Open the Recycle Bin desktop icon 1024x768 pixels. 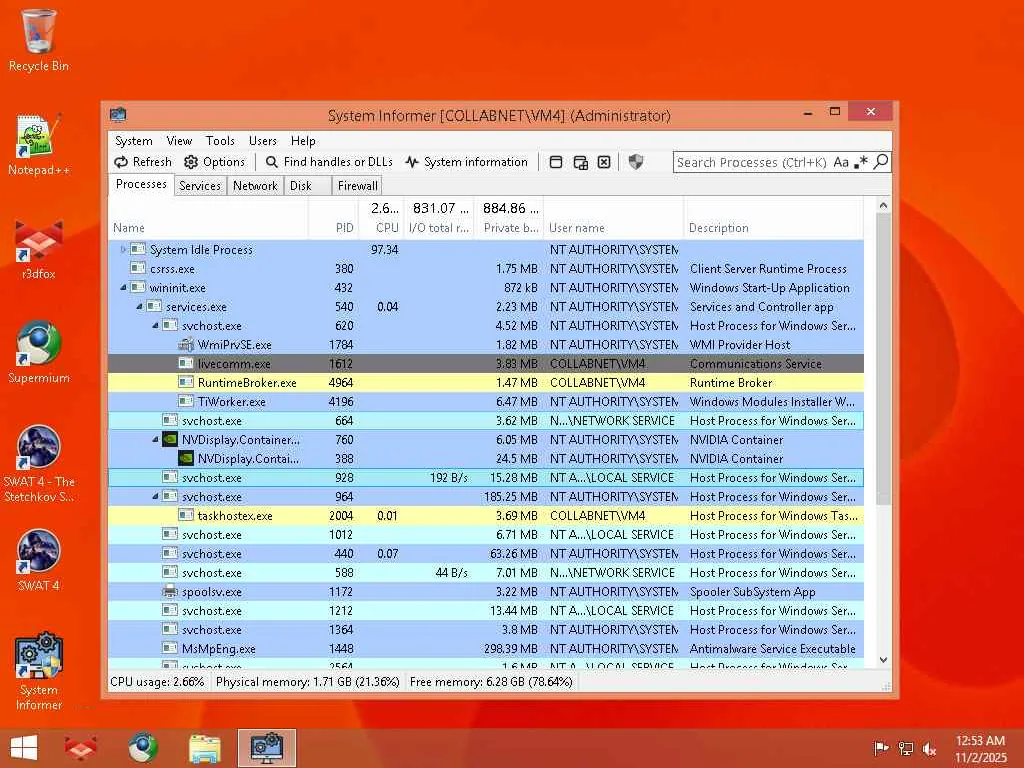(39, 40)
